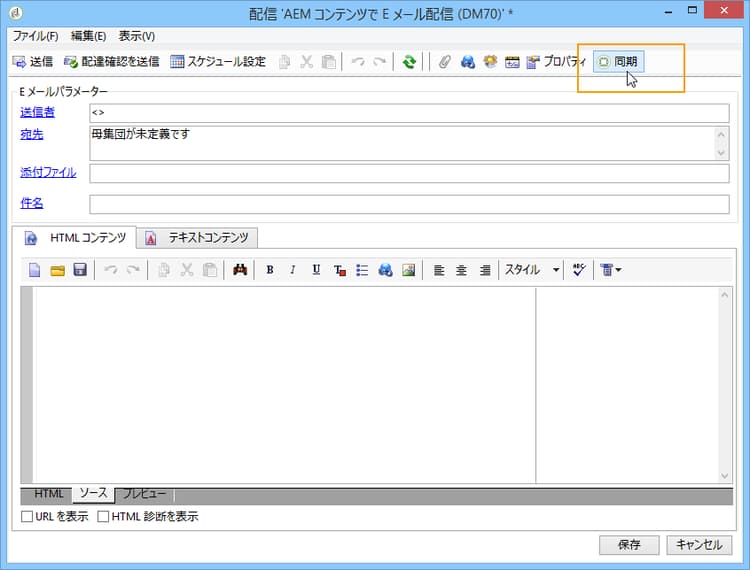Click the spell check ABC icon

pos(579,270)
